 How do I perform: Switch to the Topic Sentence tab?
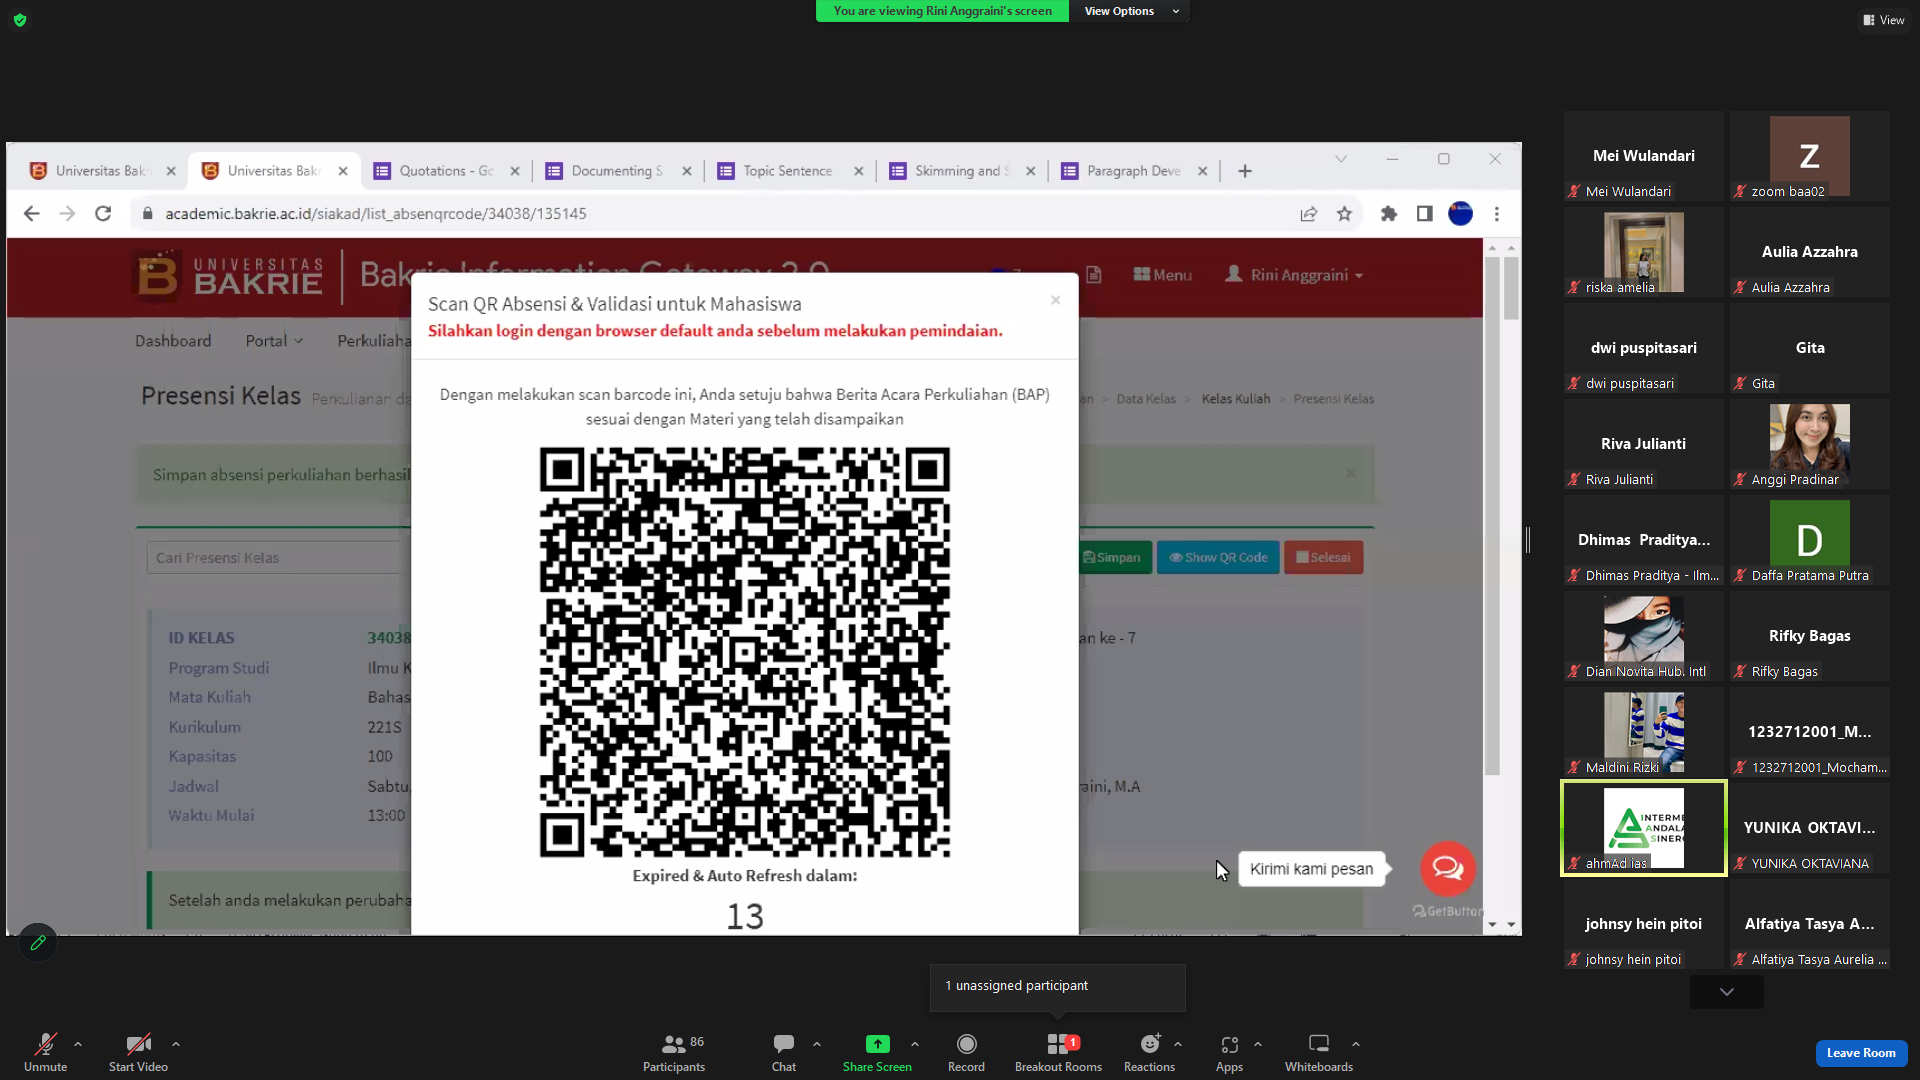pos(789,171)
